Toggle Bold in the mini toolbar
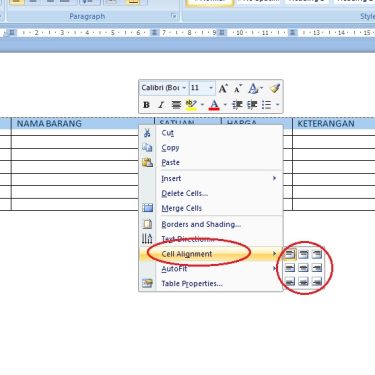Viewport: 375px width, 375px height. pyautogui.click(x=146, y=105)
